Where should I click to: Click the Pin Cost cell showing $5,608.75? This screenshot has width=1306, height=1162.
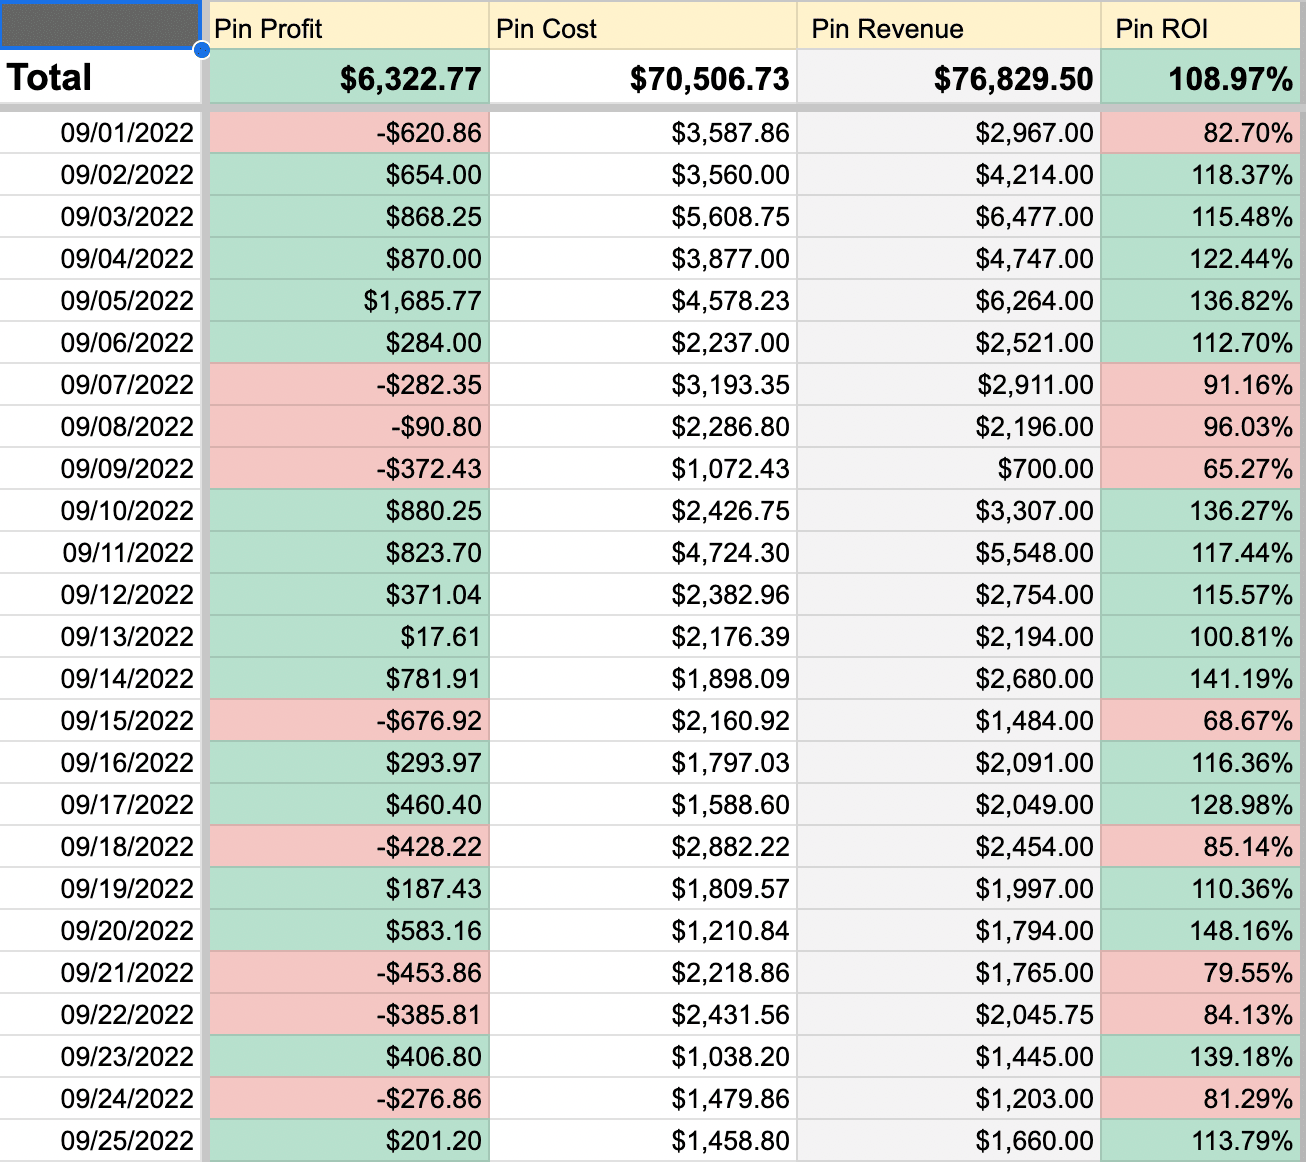643,217
